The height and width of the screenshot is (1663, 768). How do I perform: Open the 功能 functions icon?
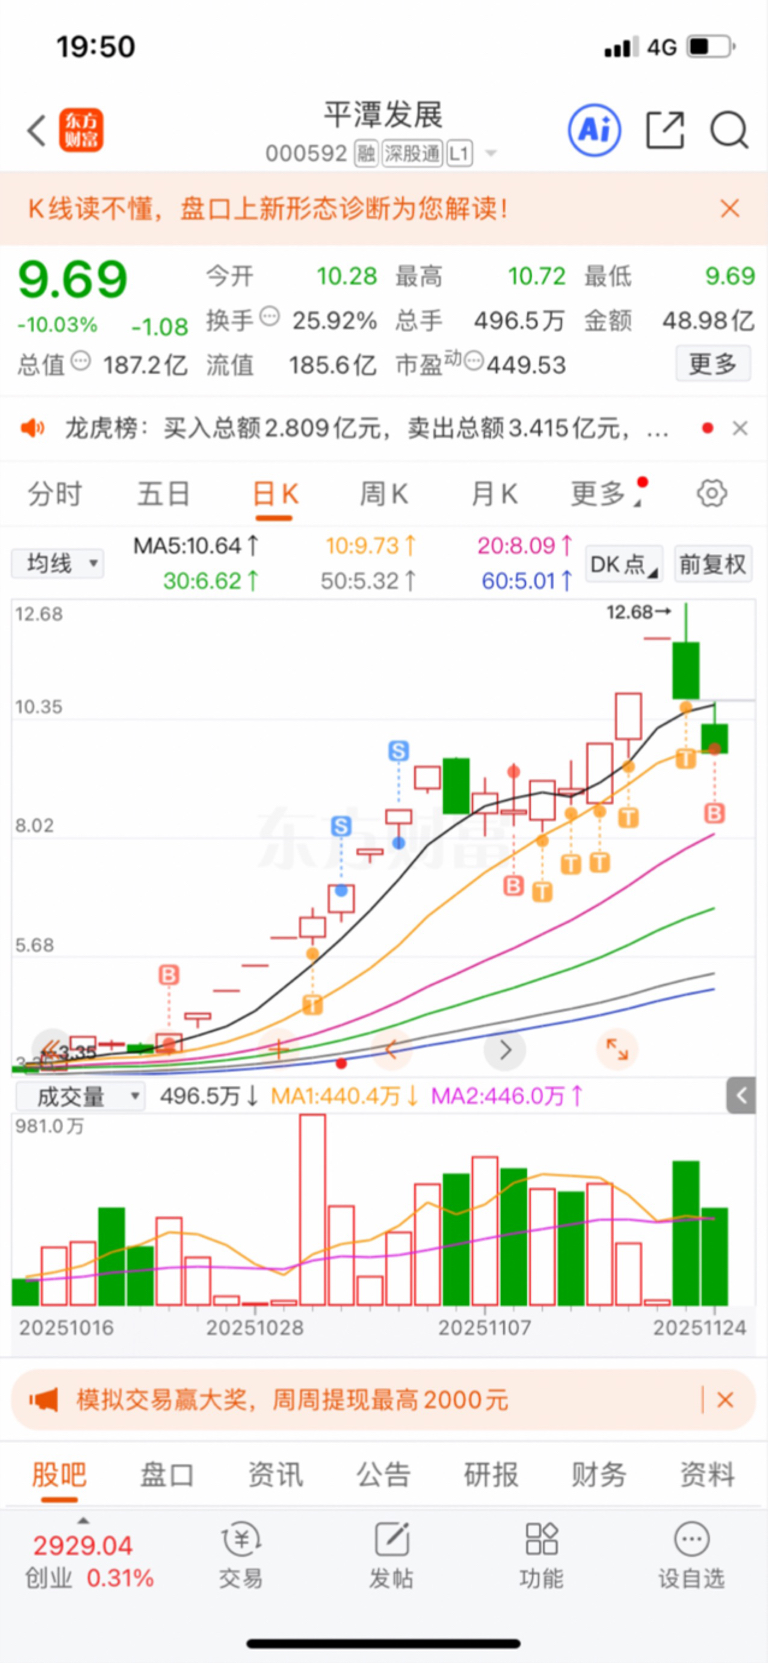pos(541,1555)
